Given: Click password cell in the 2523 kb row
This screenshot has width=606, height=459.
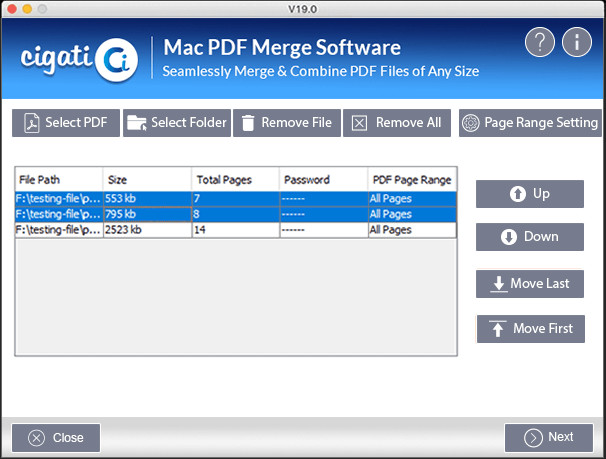Looking at the screenshot, I should coord(323,230).
